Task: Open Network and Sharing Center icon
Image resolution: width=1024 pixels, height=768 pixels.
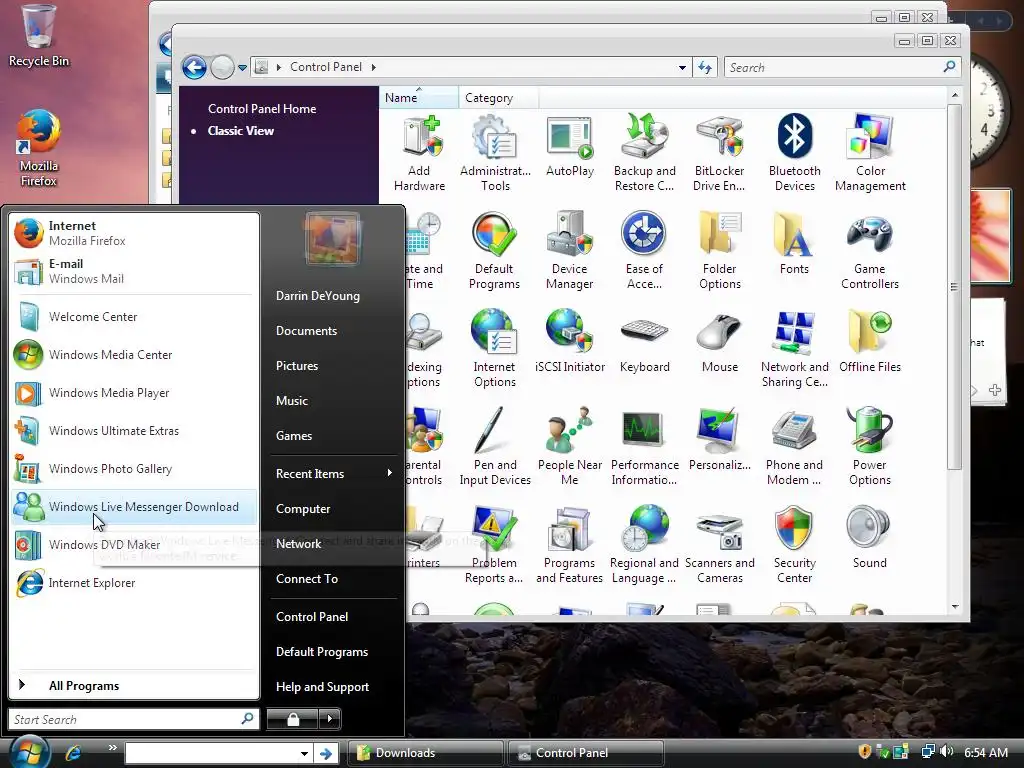Action: [x=794, y=349]
